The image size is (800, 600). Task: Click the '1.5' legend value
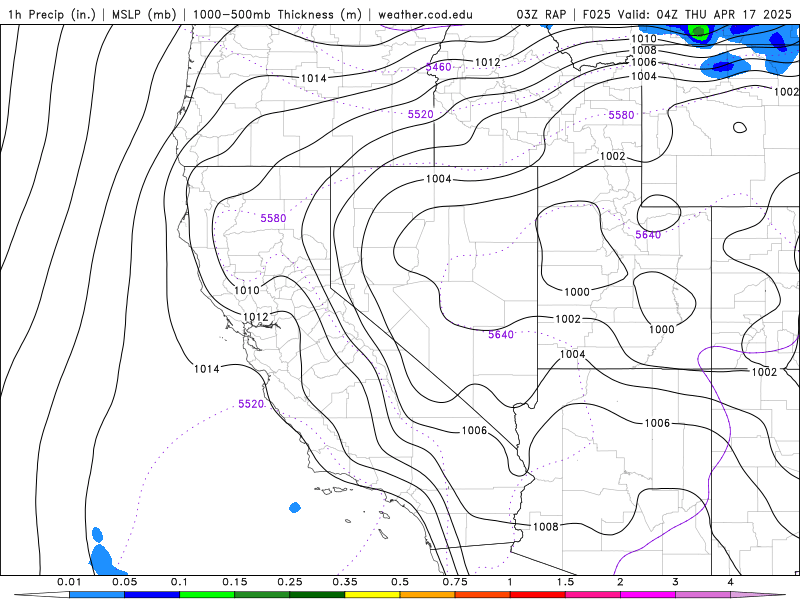pos(565,582)
